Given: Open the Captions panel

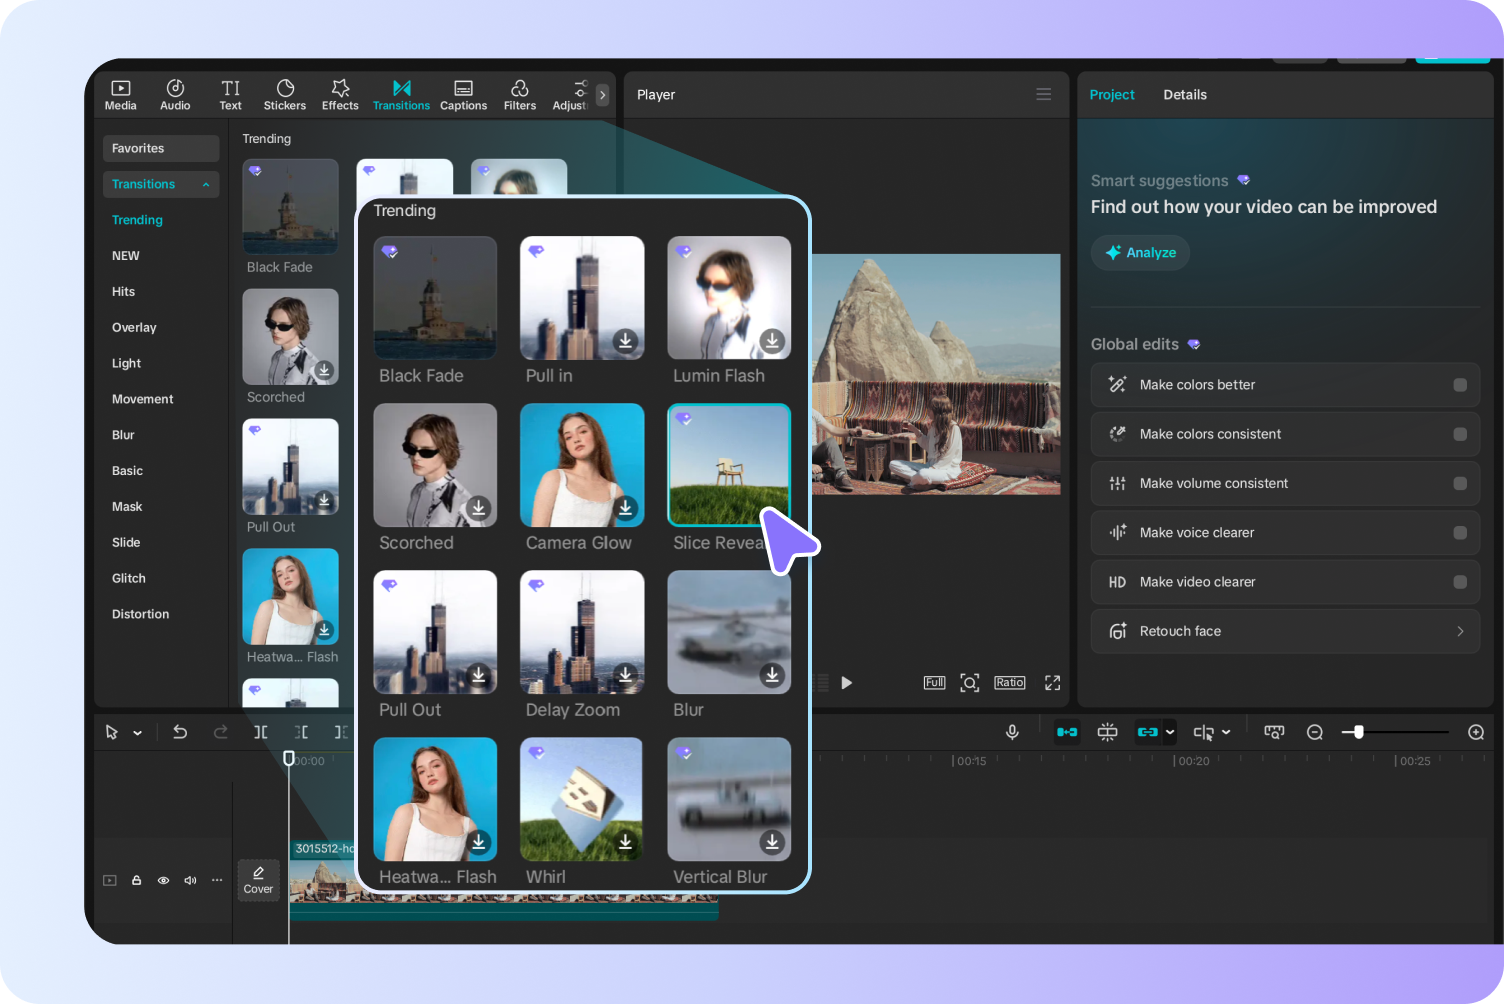Looking at the screenshot, I should tap(463, 94).
